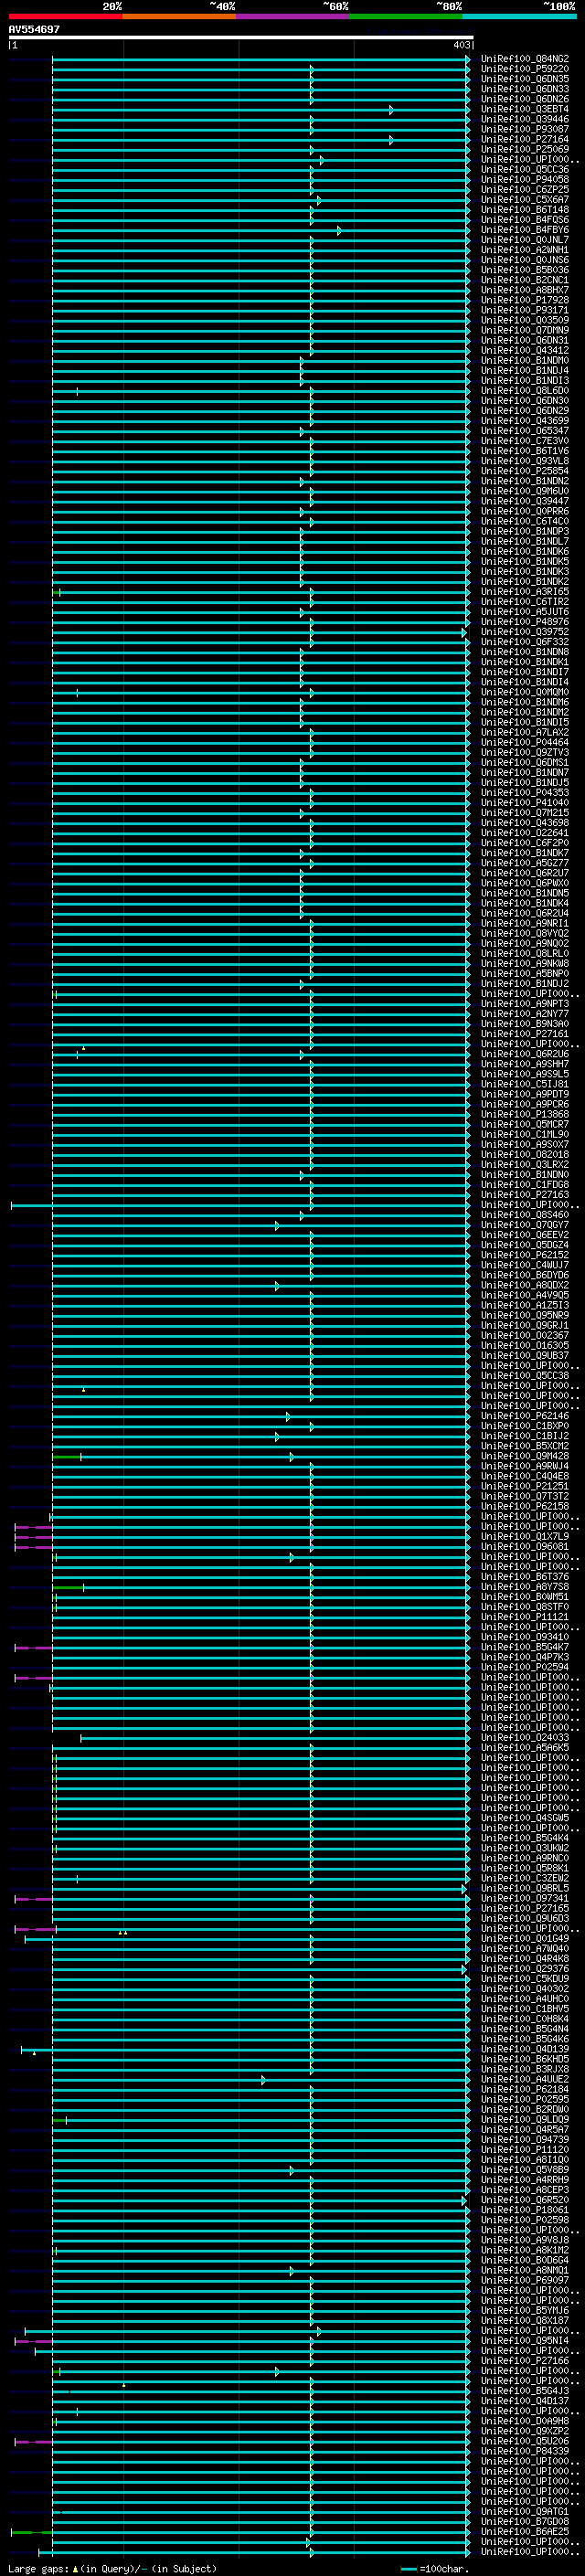Click the white query sequence bar
The image size is (585, 2576).
click(241, 37)
